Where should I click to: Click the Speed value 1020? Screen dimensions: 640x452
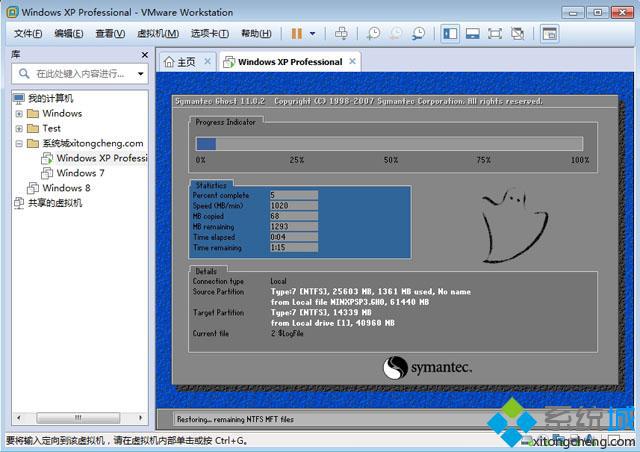294,205
